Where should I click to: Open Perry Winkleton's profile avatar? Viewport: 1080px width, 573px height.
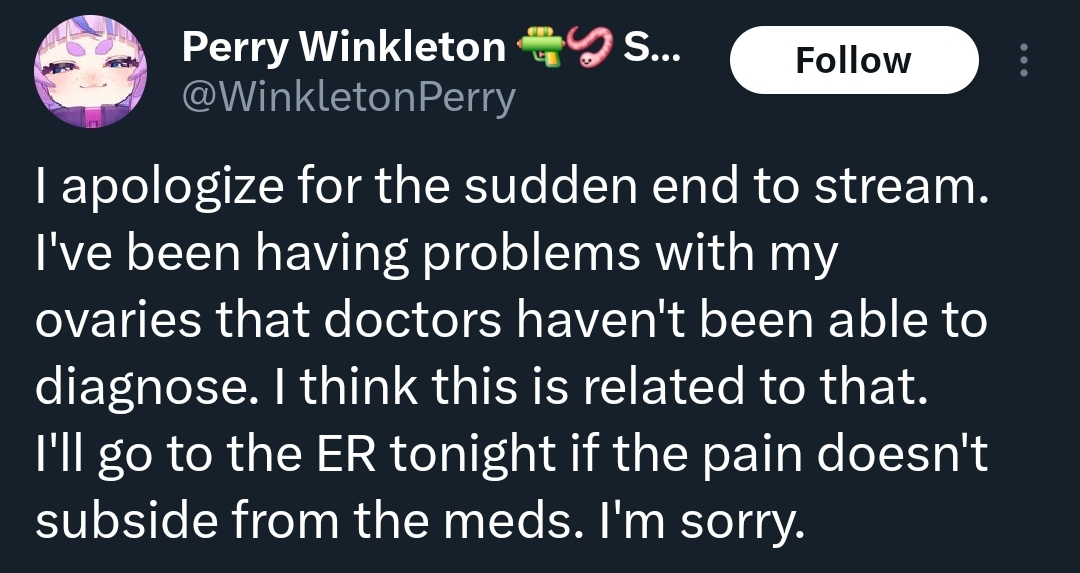[x=84, y=78]
